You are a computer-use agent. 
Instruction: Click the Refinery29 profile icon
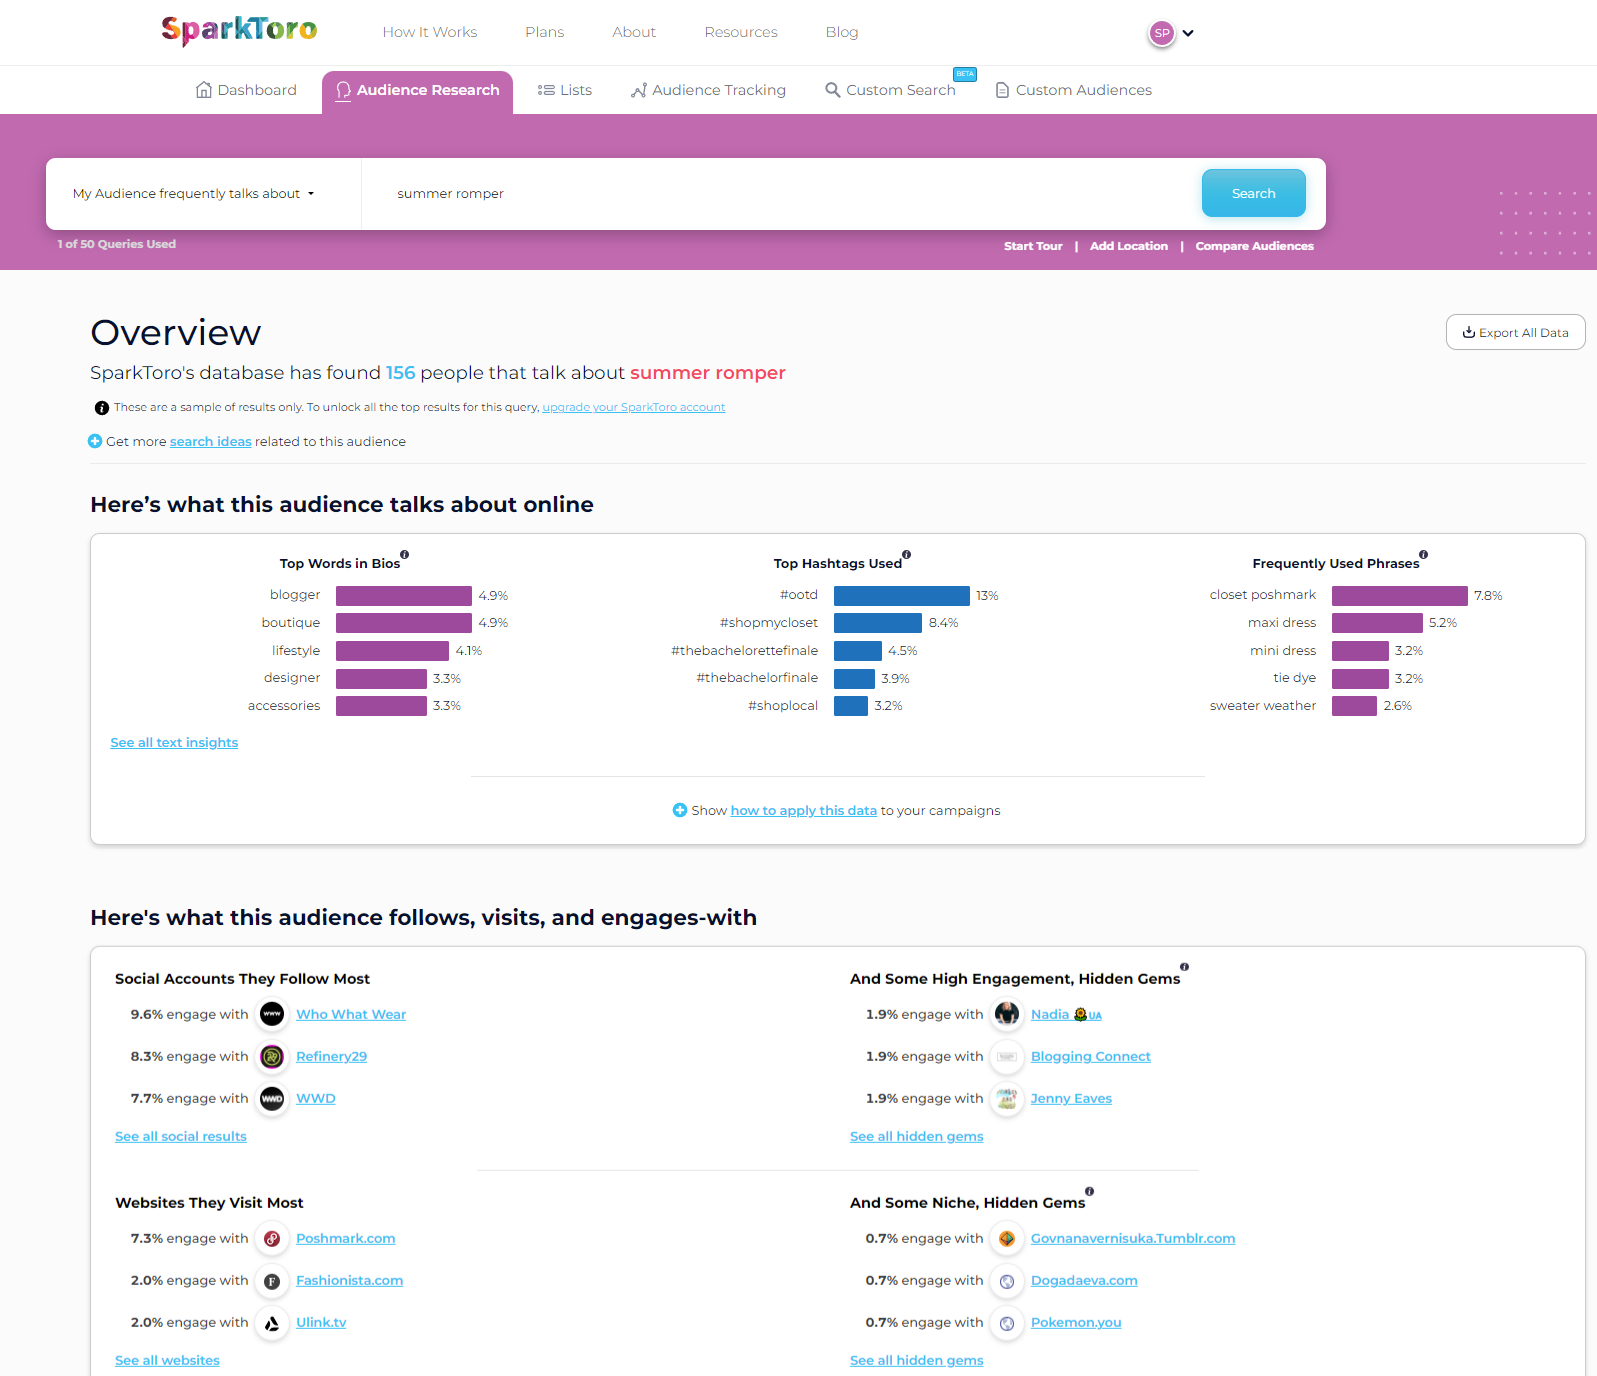pos(272,1057)
